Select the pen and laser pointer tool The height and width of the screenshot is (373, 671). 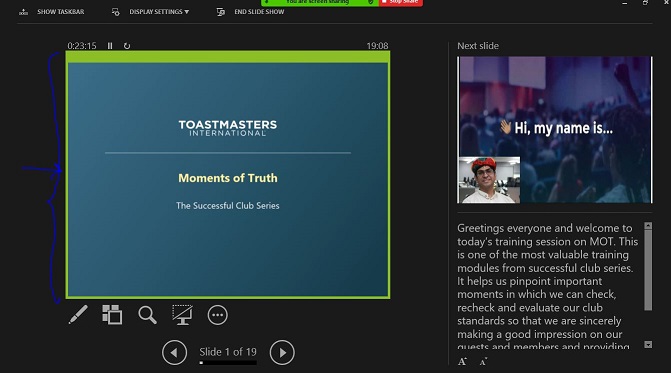pyautogui.click(x=78, y=315)
